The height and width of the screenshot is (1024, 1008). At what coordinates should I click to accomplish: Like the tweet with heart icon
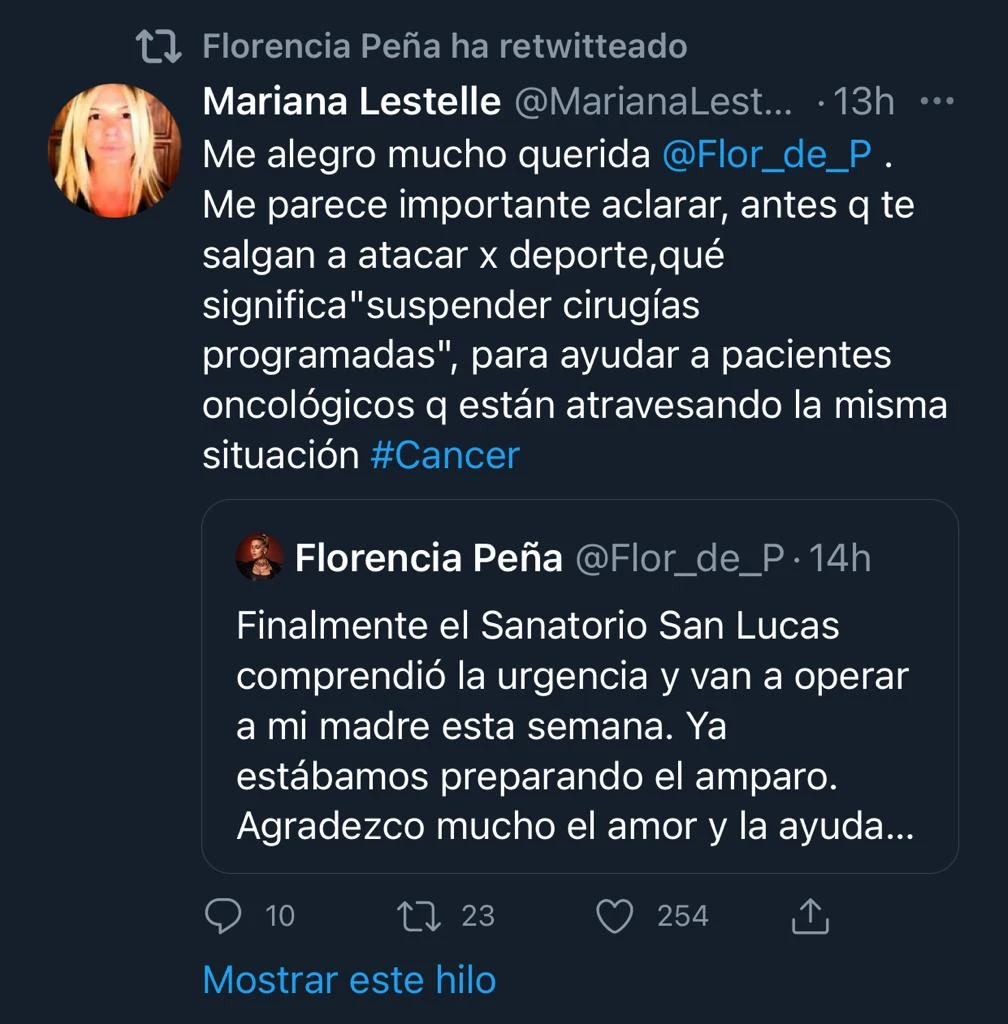tap(614, 915)
